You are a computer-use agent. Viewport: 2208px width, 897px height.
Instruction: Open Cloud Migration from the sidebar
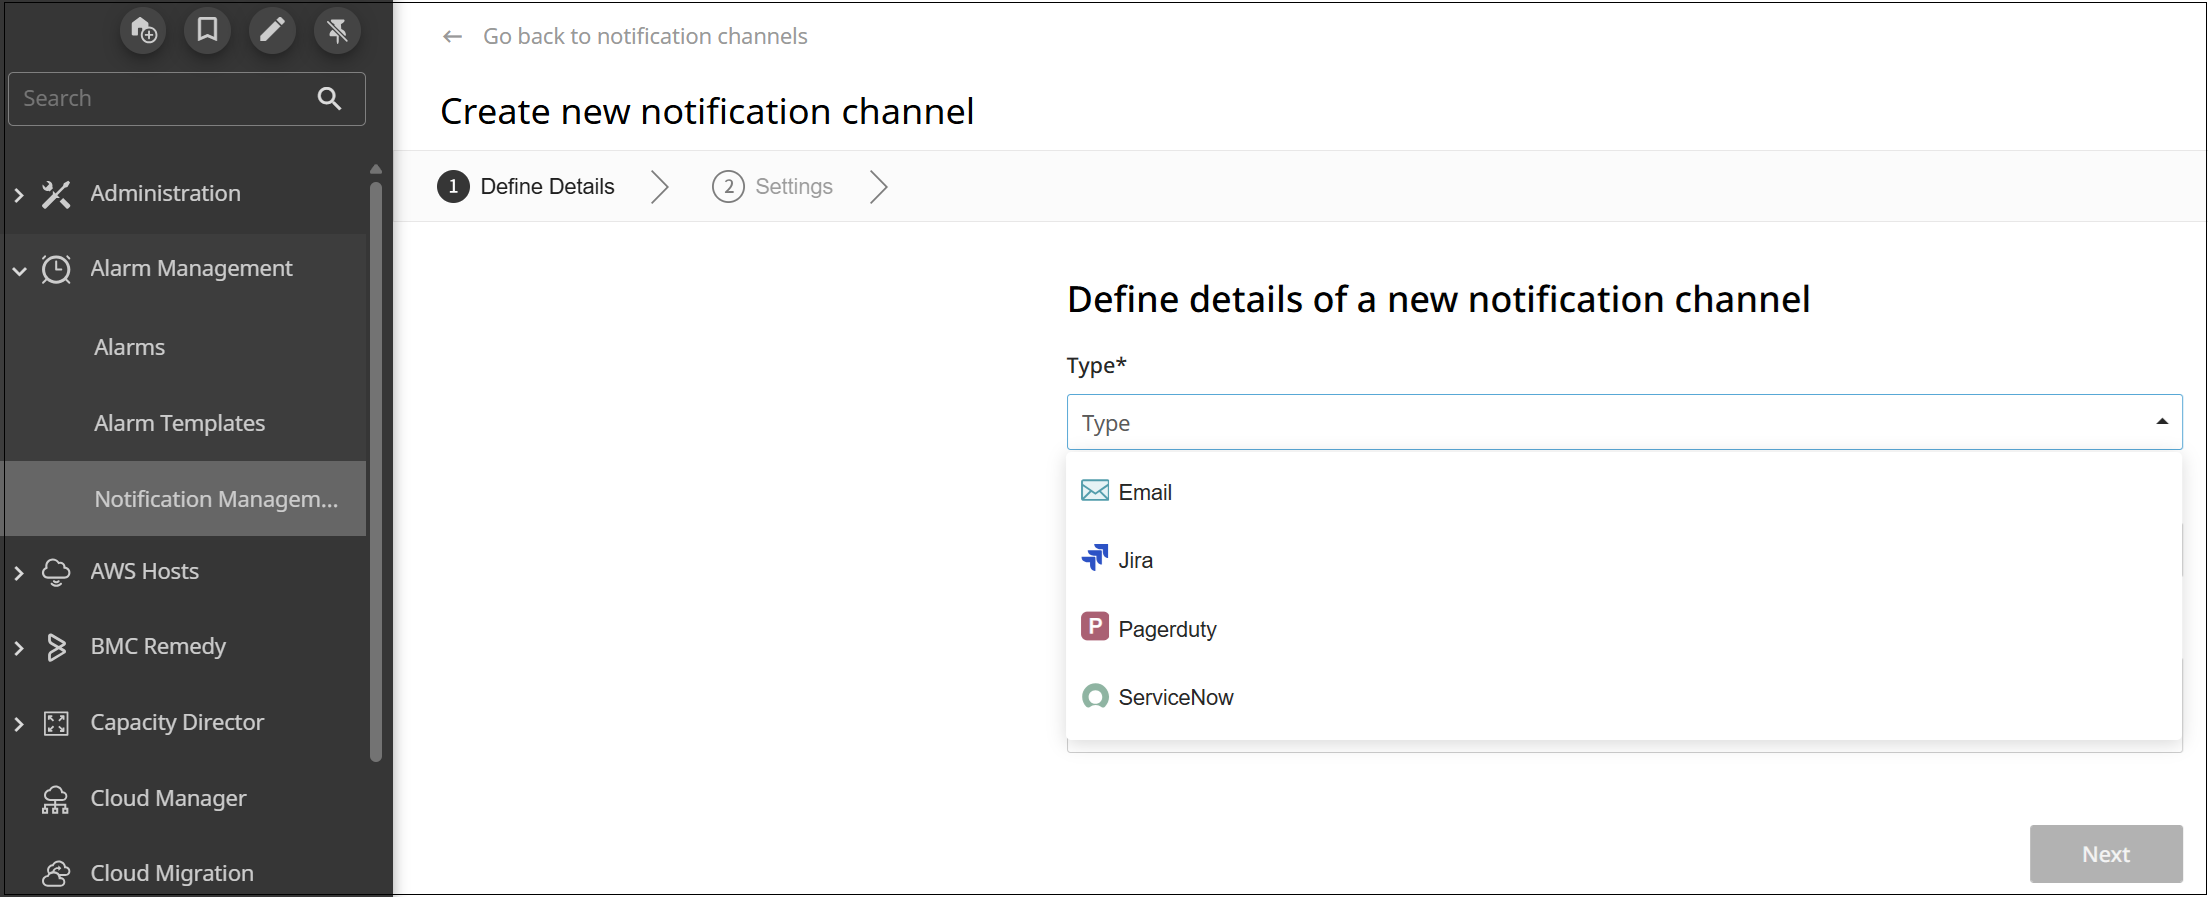click(171, 873)
